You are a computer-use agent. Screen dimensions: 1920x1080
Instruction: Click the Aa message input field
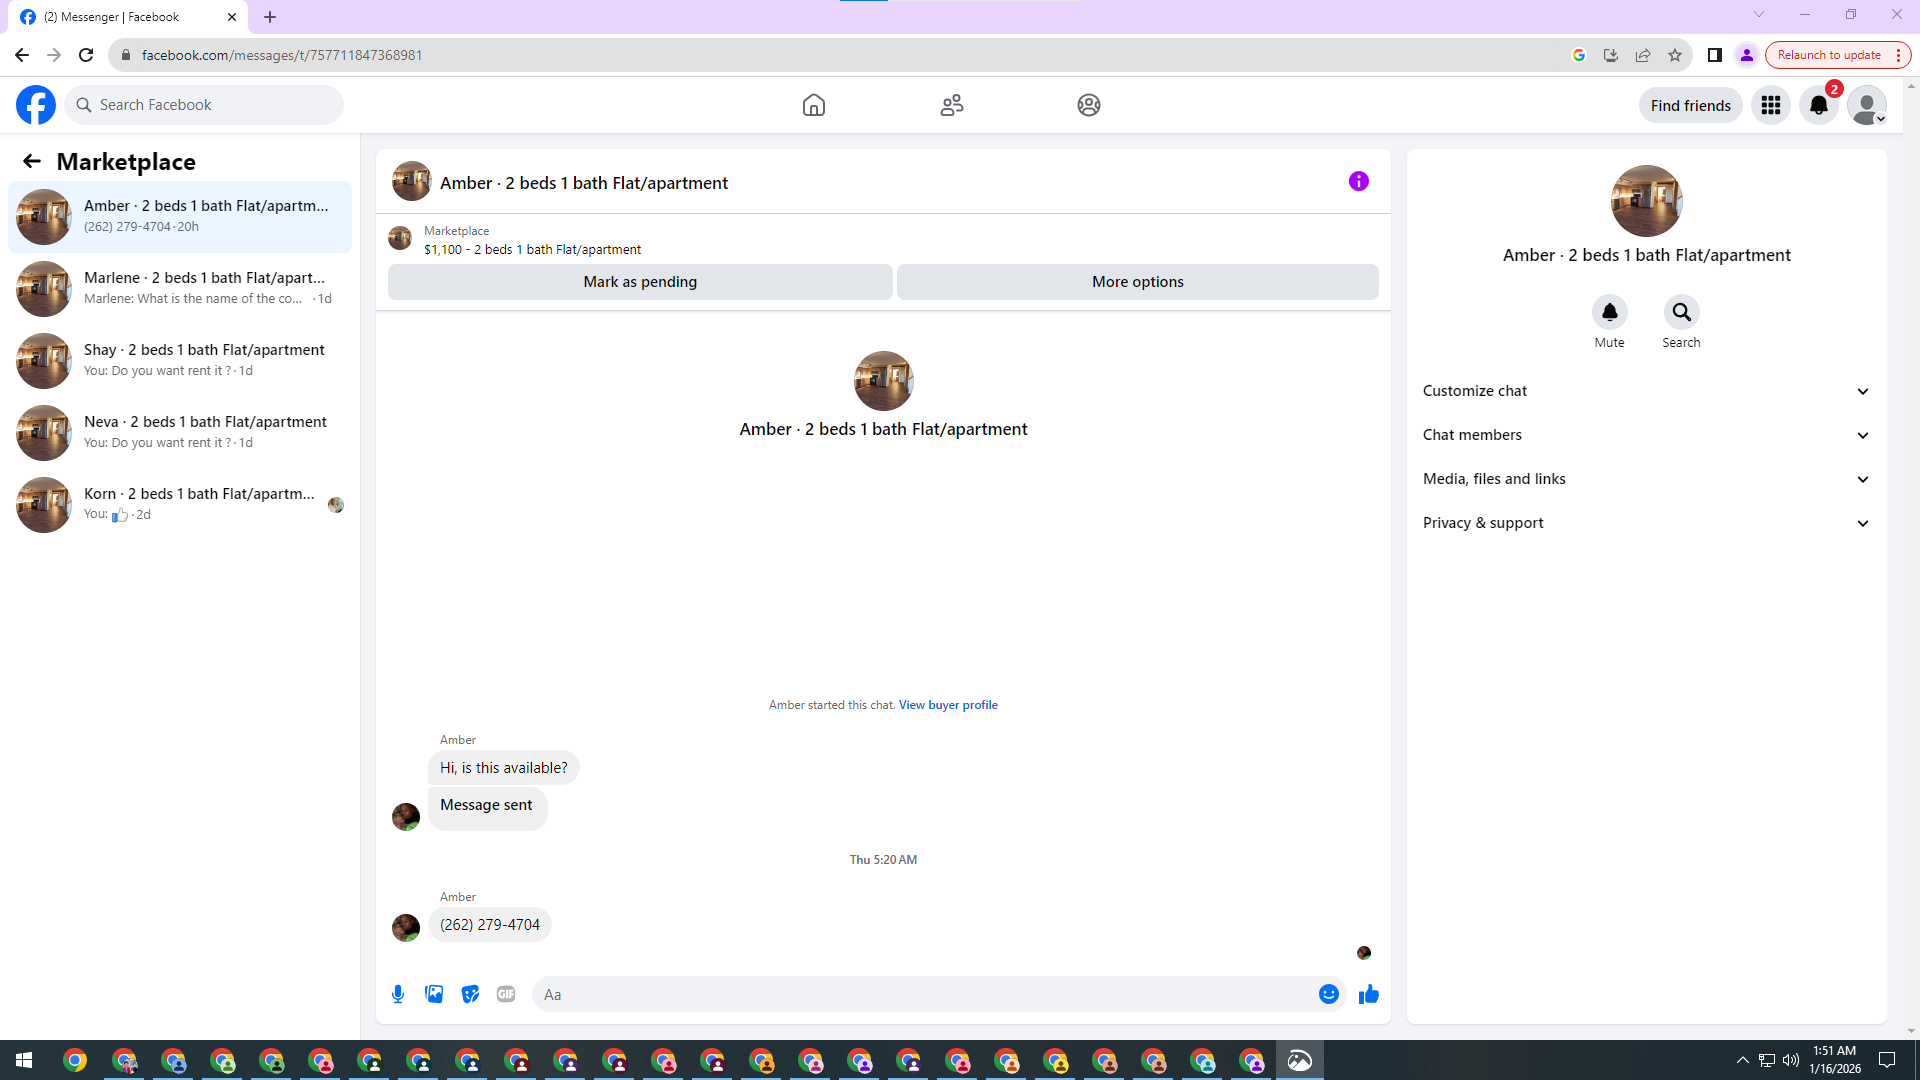point(920,994)
